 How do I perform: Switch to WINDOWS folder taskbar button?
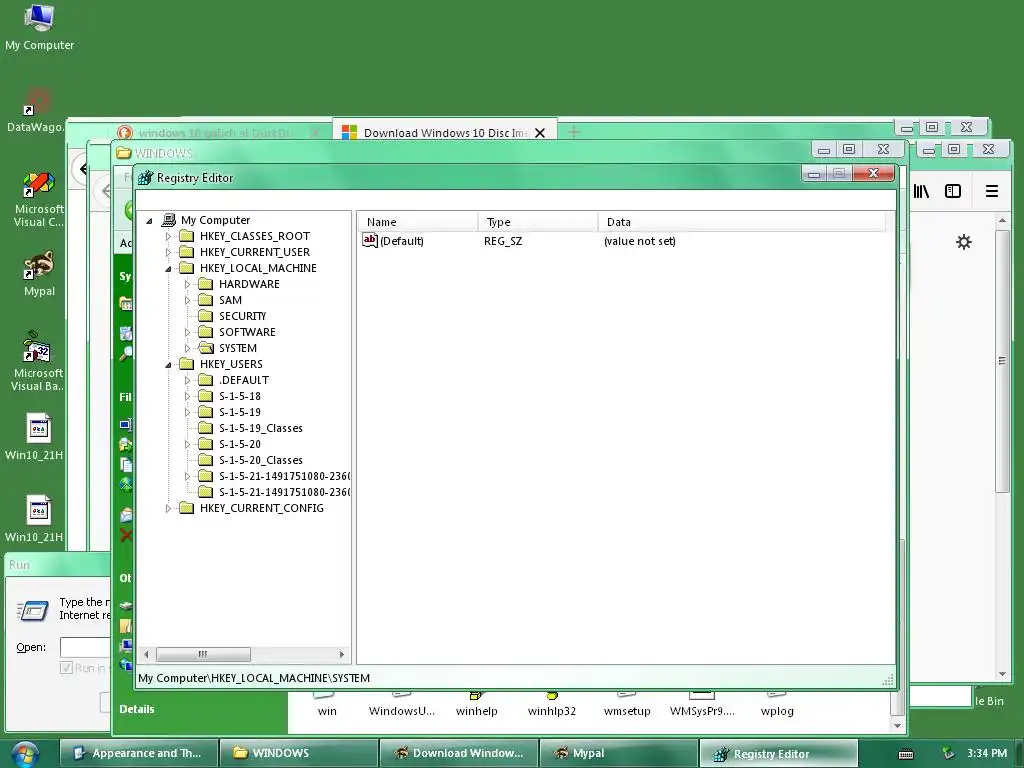tap(298, 753)
